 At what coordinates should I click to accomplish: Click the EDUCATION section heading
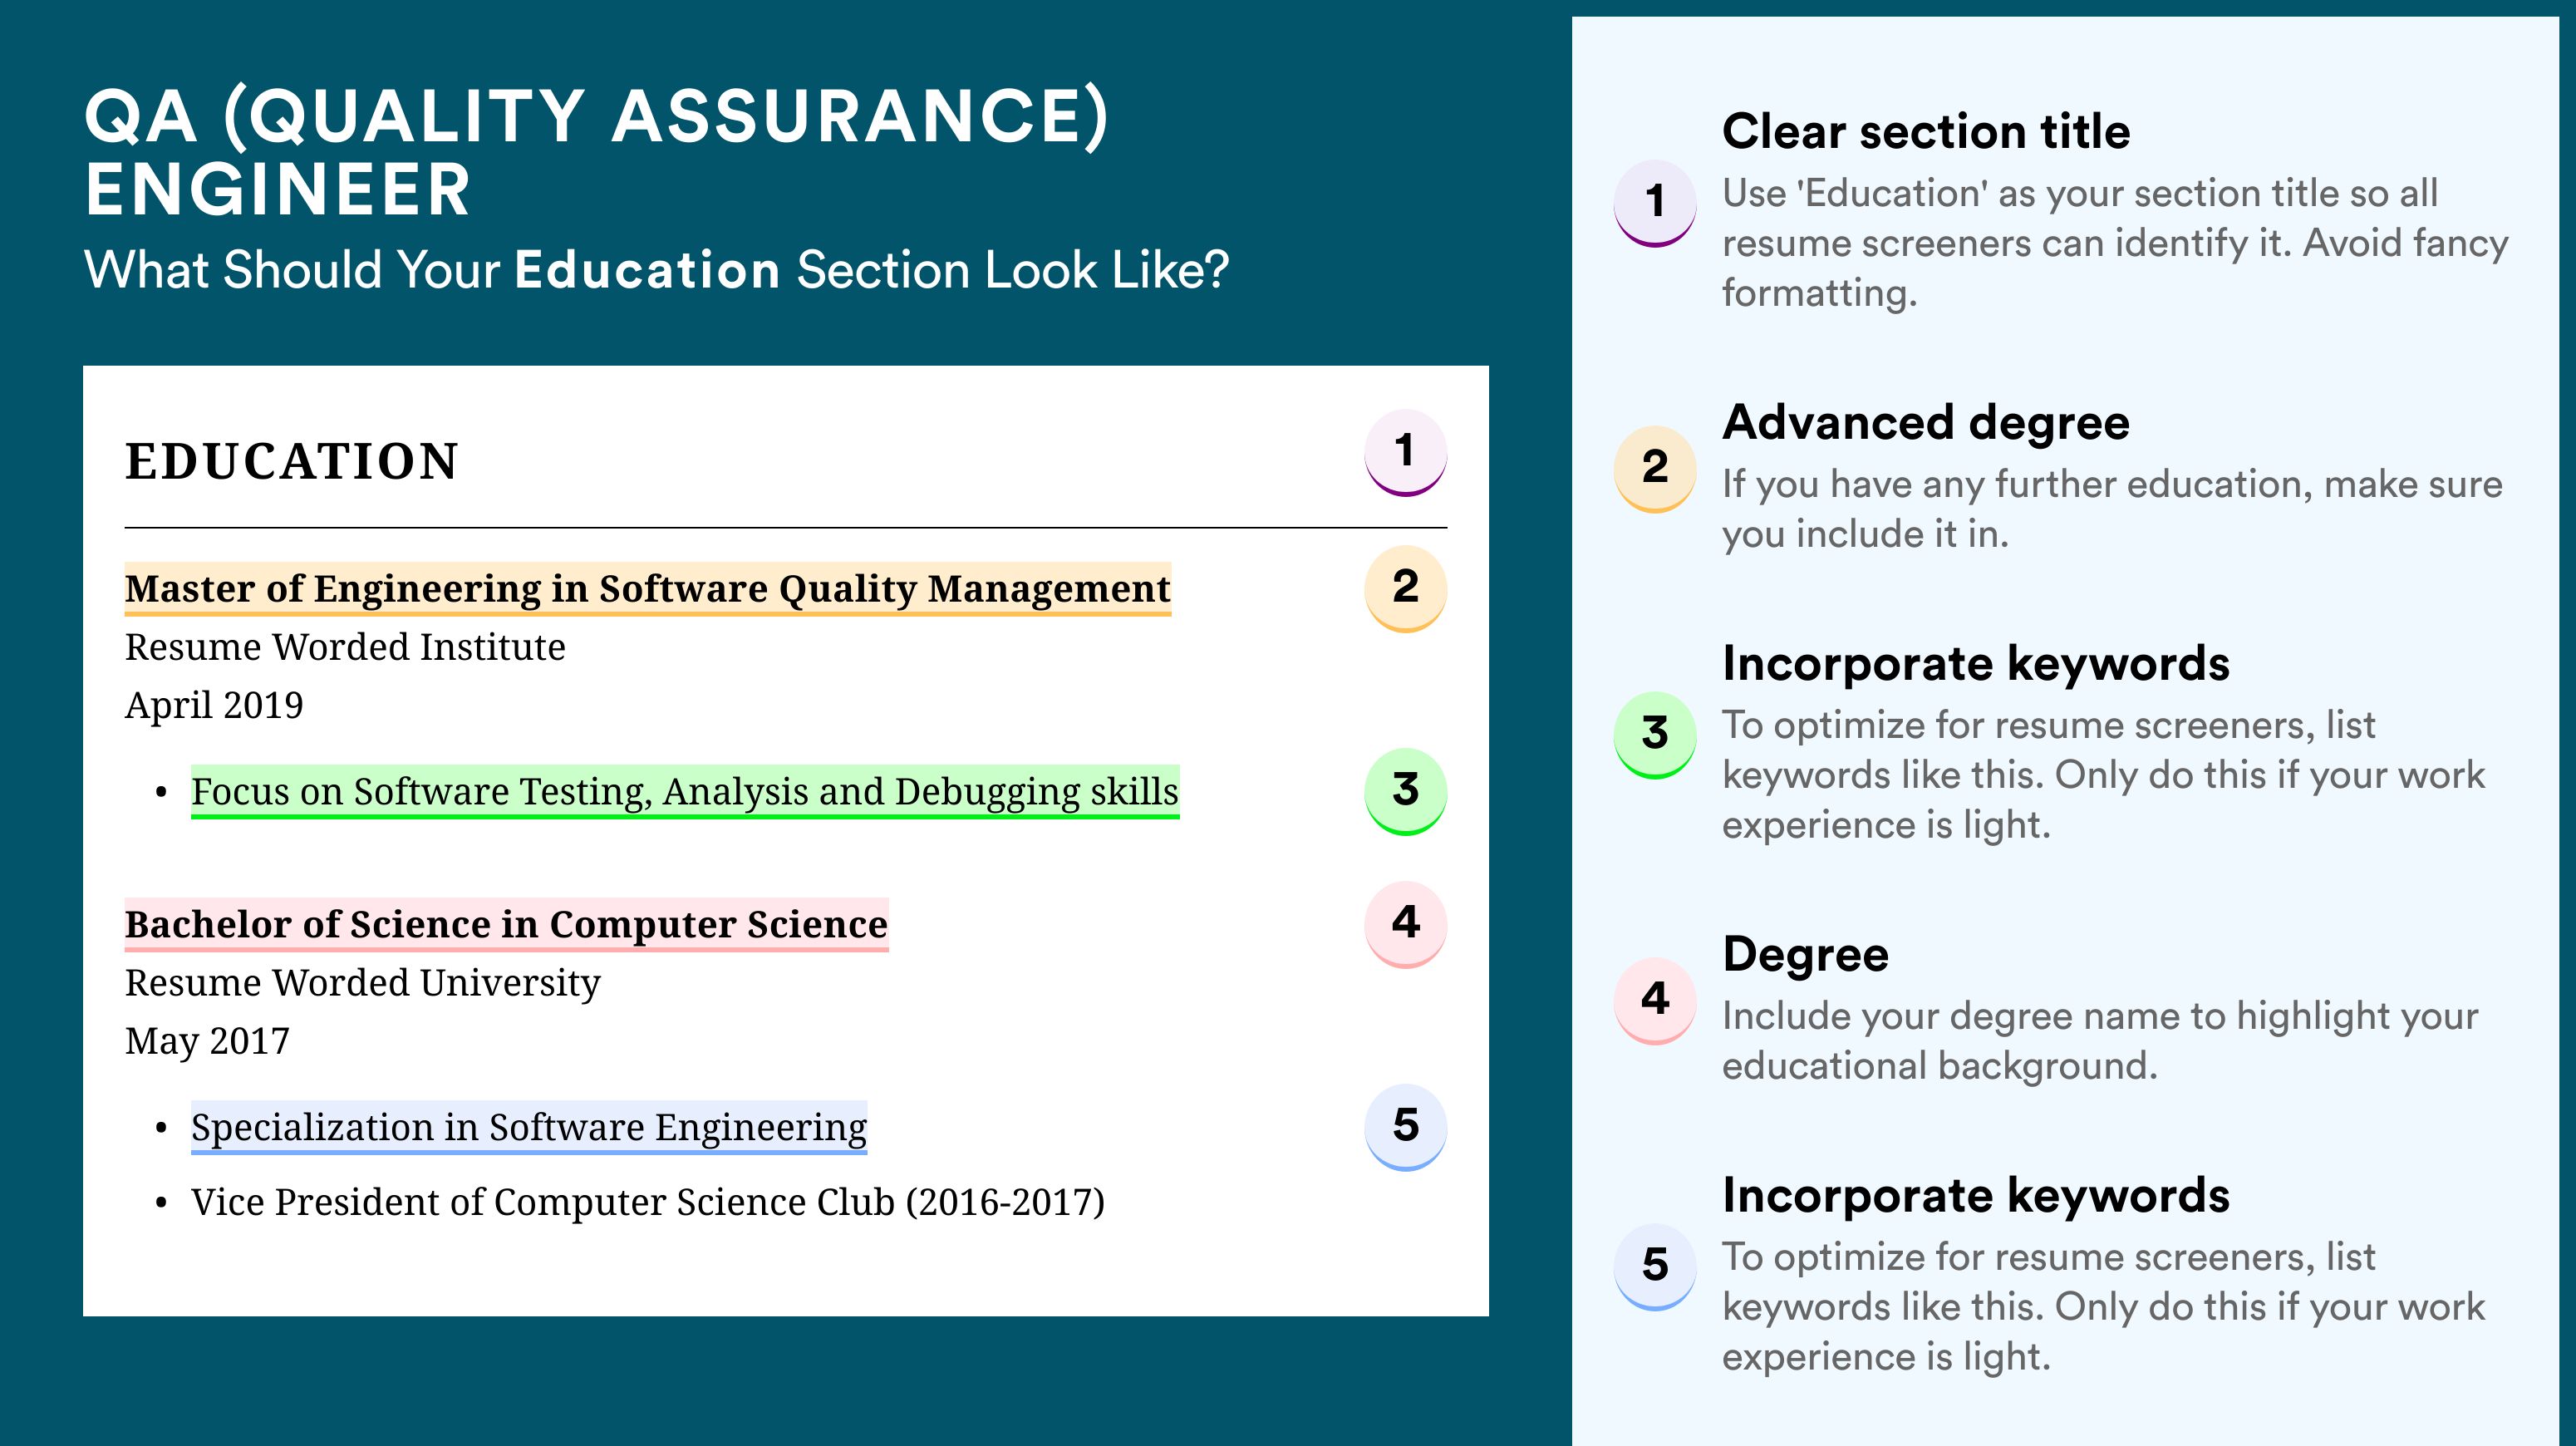[x=292, y=461]
